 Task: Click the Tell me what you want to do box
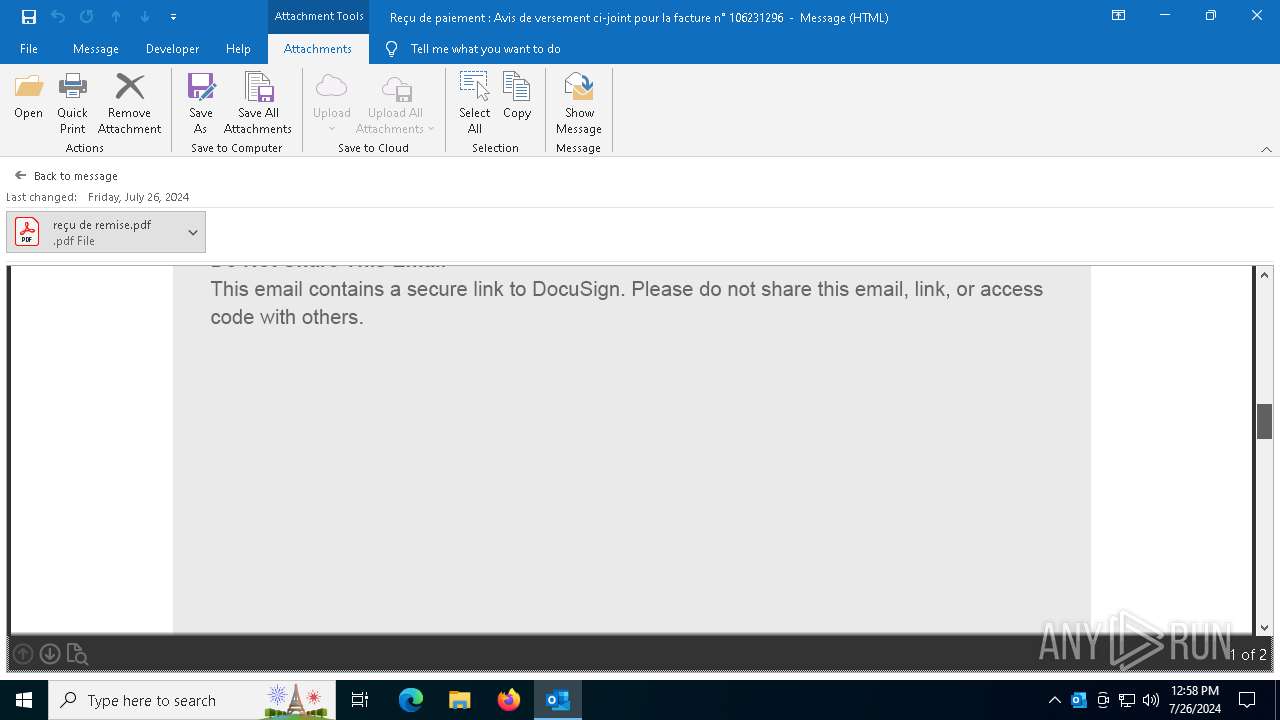(485, 49)
